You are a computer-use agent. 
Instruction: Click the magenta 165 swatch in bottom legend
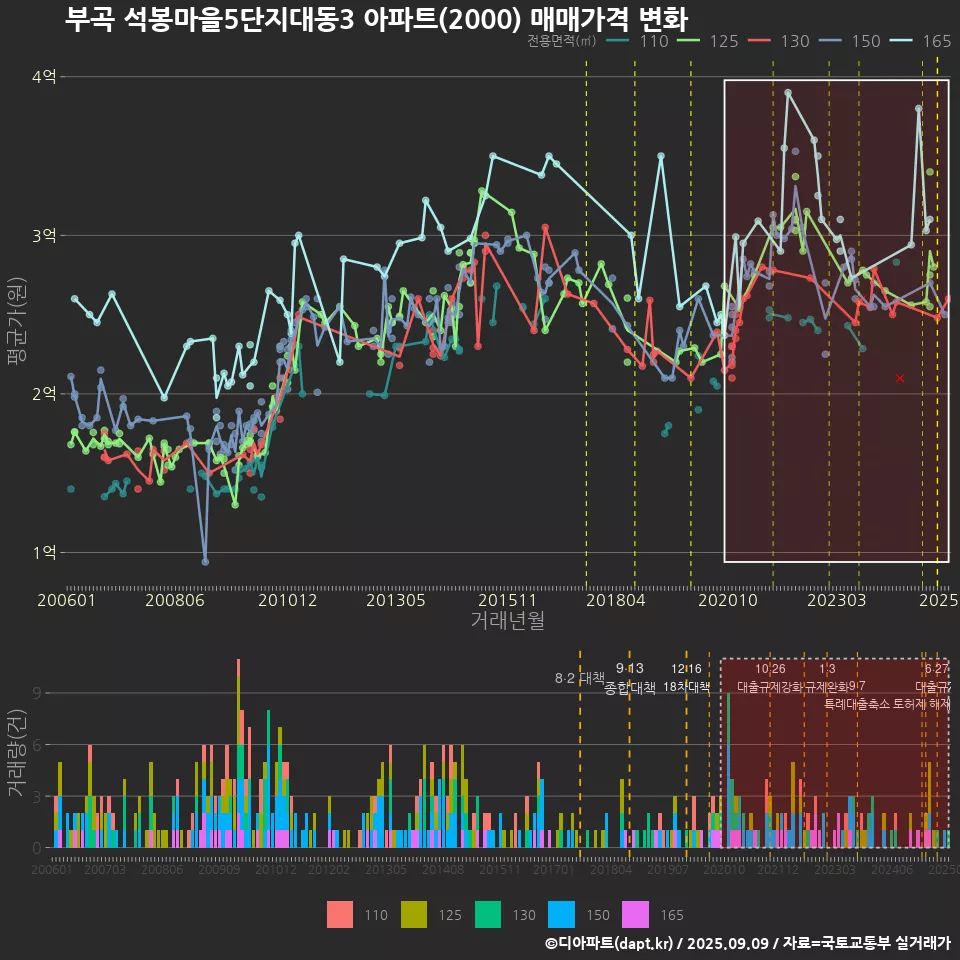(636, 915)
